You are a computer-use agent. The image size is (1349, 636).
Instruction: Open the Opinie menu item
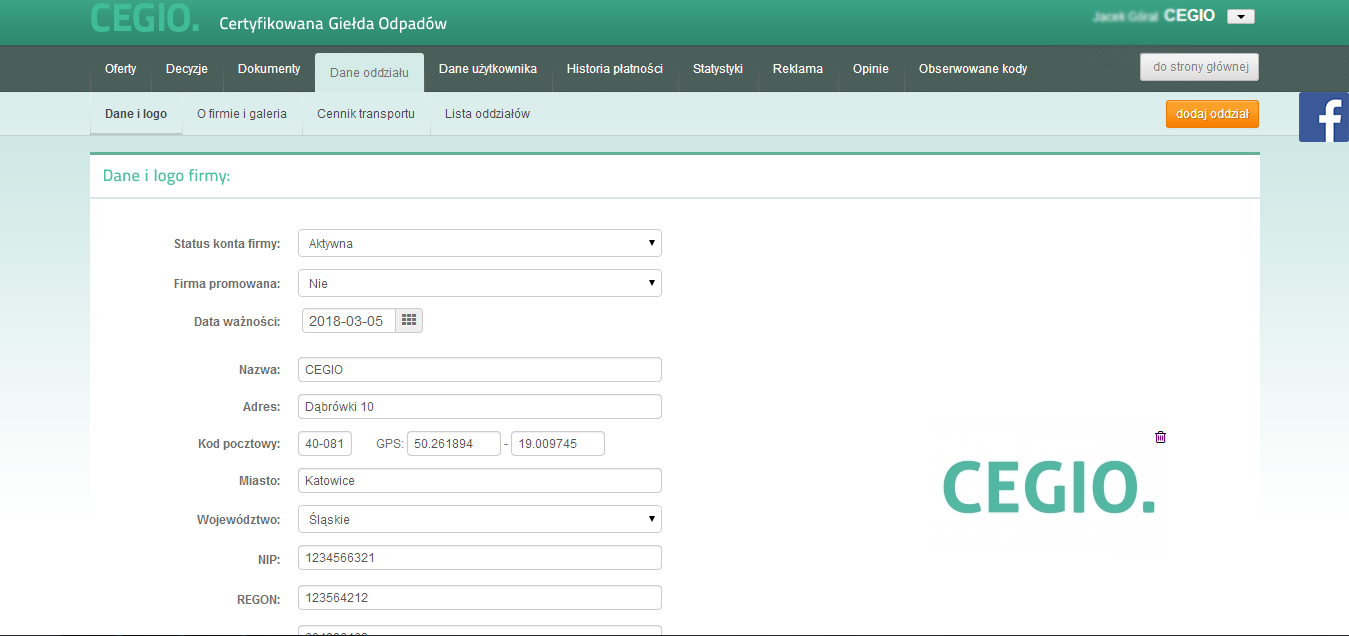pyautogui.click(x=871, y=69)
